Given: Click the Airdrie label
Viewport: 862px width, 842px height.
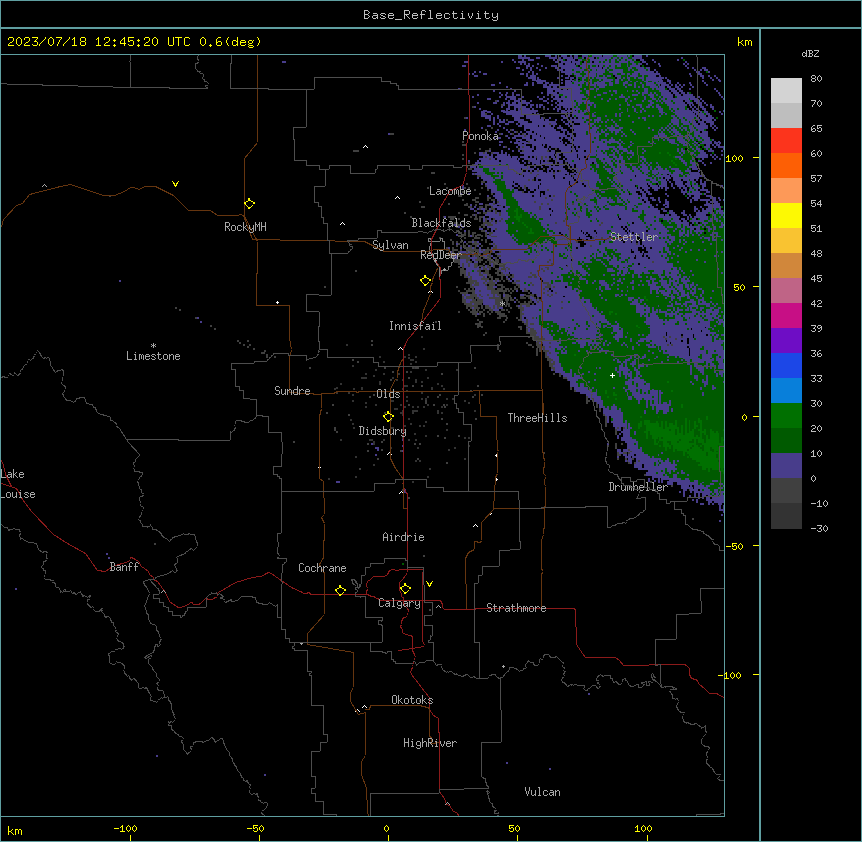Looking at the screenshot, I should (403, 537).
